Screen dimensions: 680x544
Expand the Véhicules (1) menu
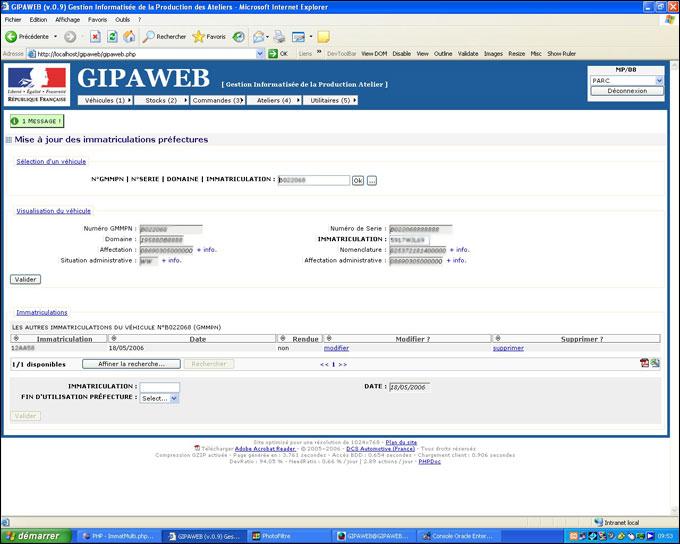pyautogui.click(x=105, y=100)
